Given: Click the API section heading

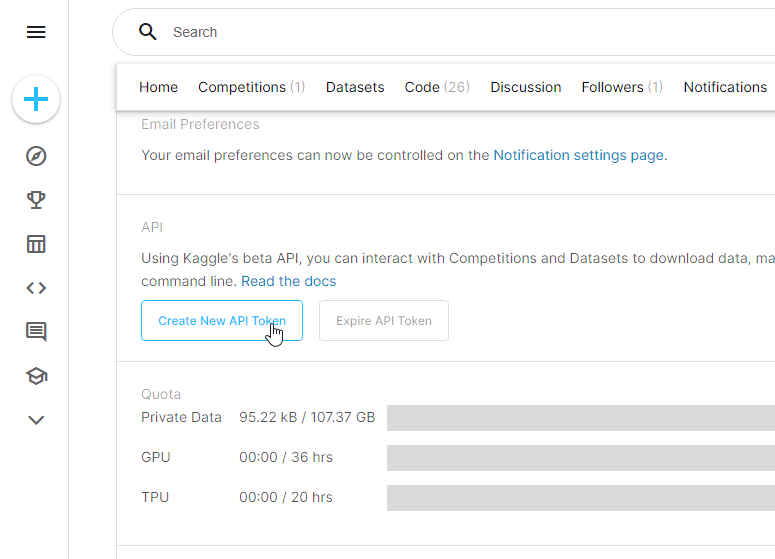Looking at the screenshot, I should point(152,227).
